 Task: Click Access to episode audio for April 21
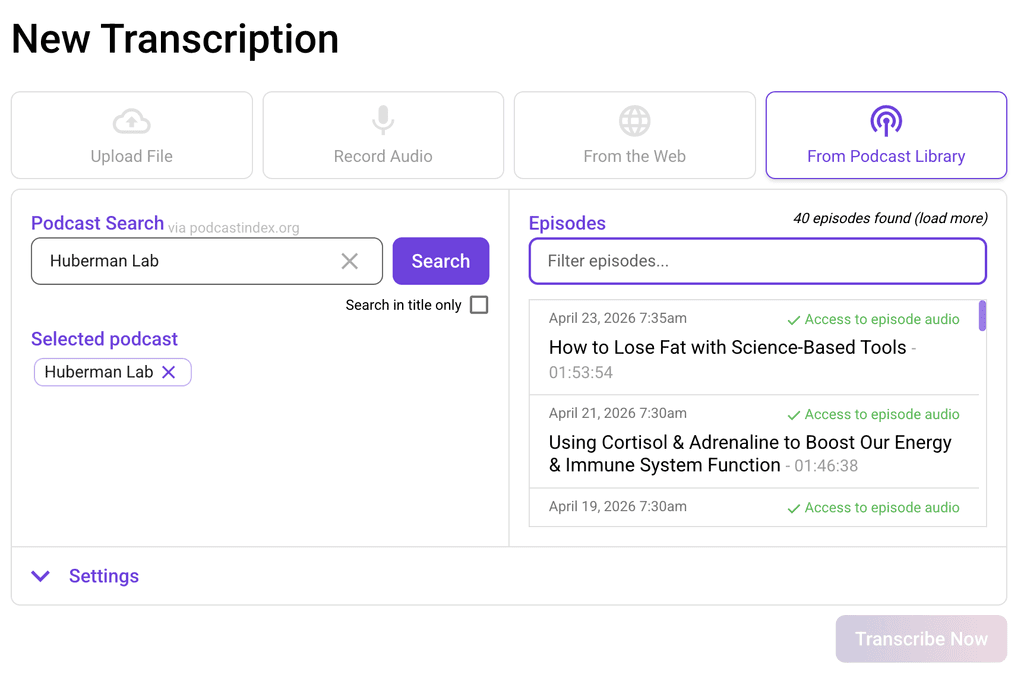[874, 415]
